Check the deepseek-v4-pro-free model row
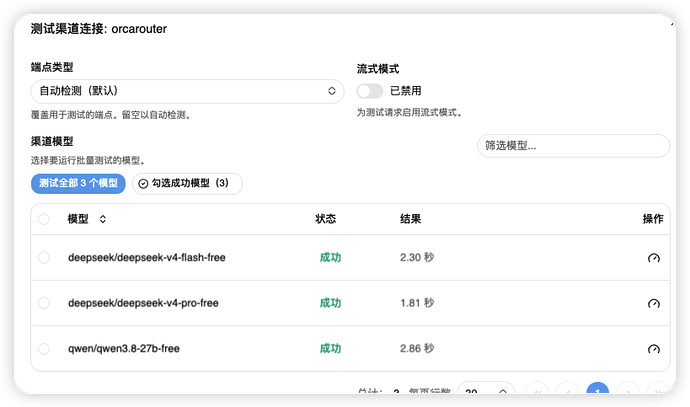Screen dimensions: 690x407 tap(44, 303)
